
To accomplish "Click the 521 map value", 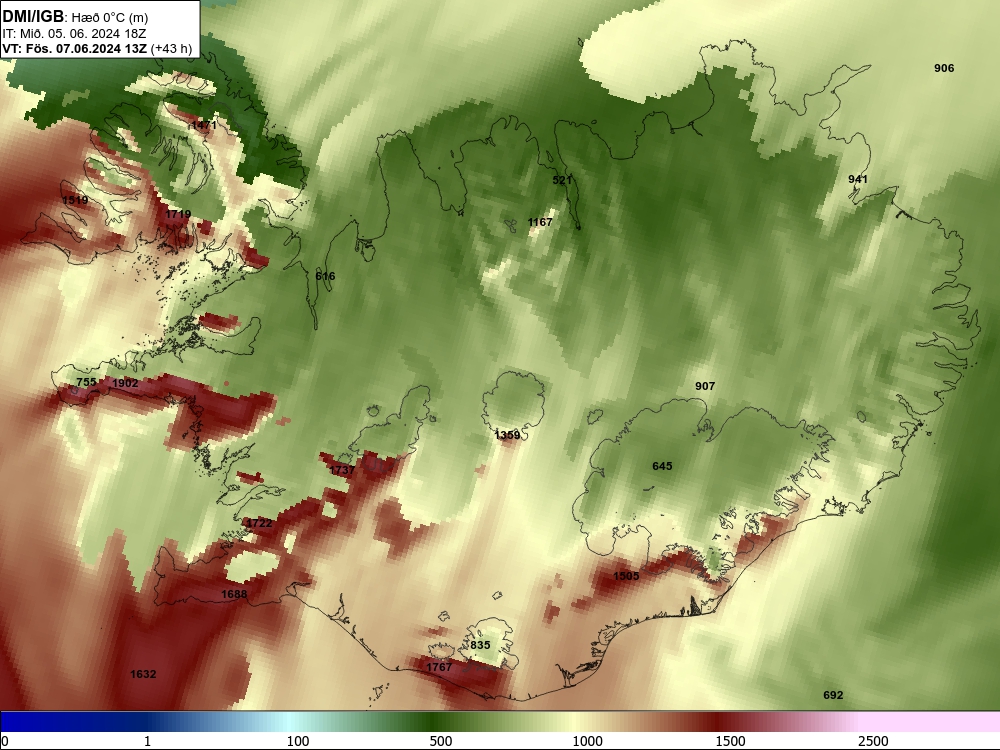I will click(562, 180).
